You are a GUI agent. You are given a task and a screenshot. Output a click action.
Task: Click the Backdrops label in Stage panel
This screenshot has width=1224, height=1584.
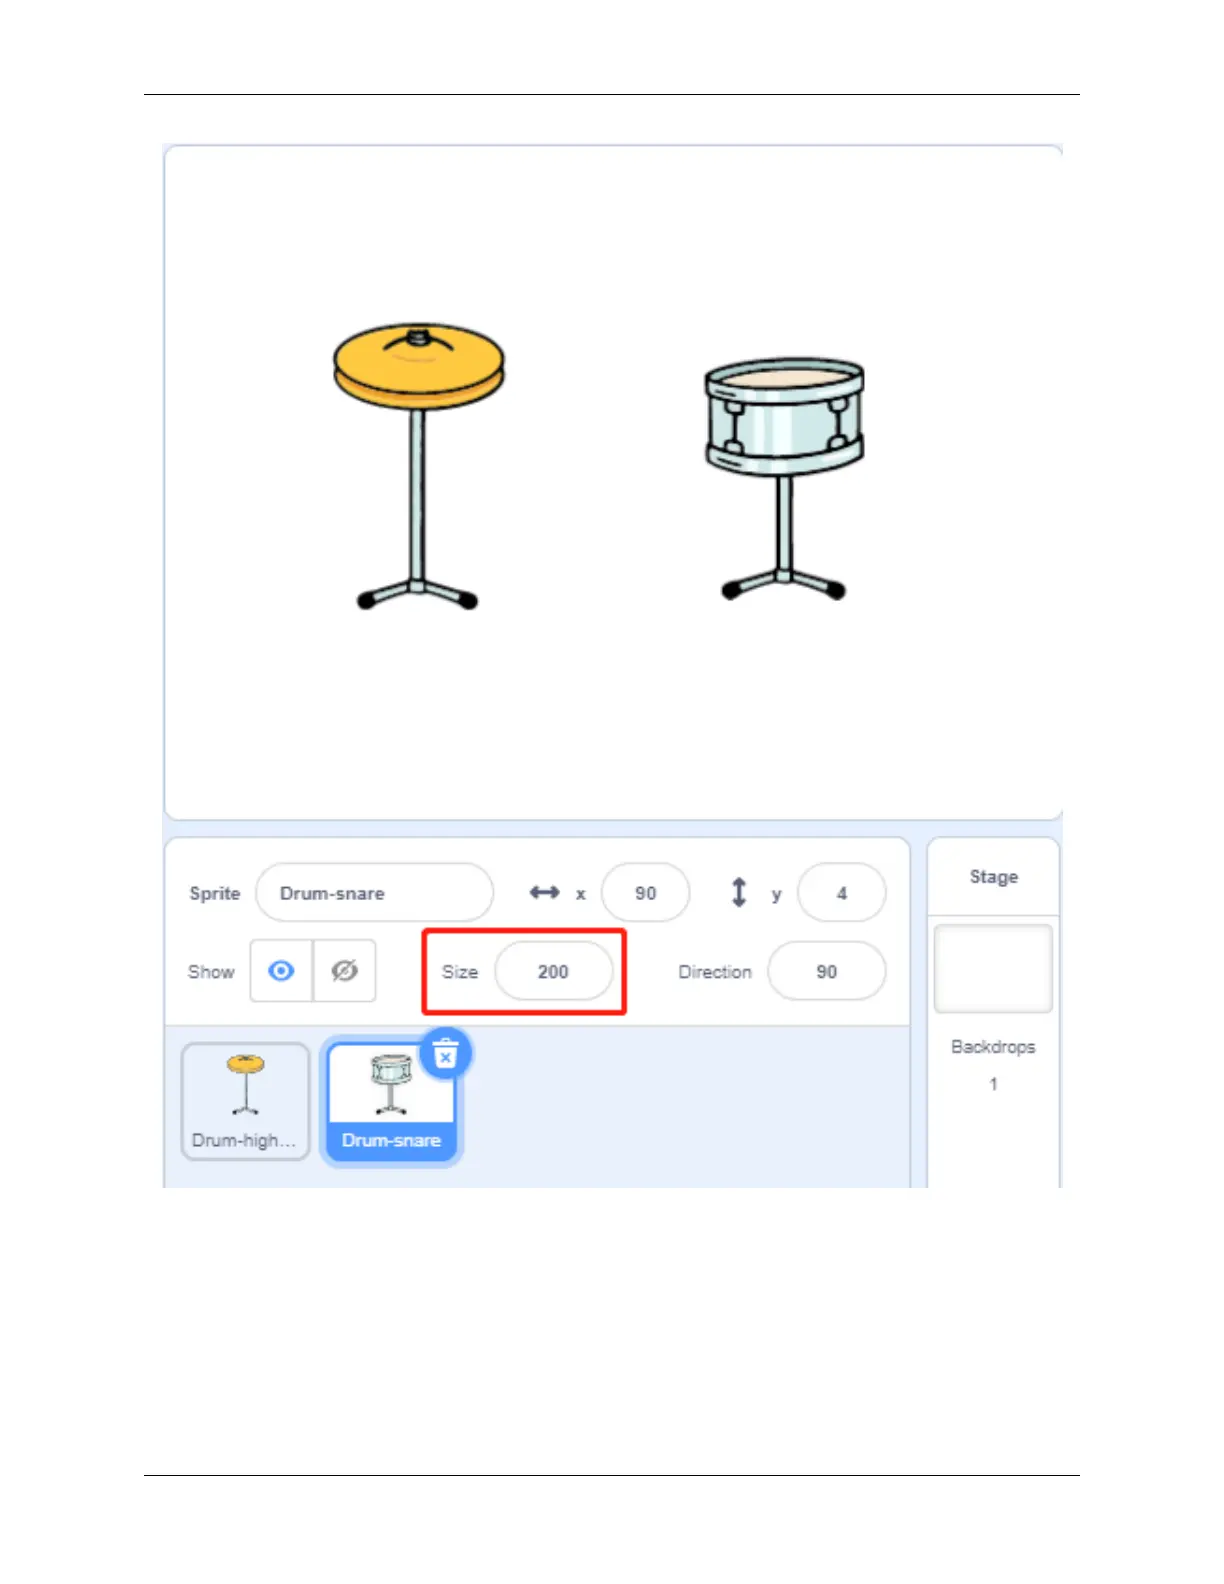[993, 1047]
